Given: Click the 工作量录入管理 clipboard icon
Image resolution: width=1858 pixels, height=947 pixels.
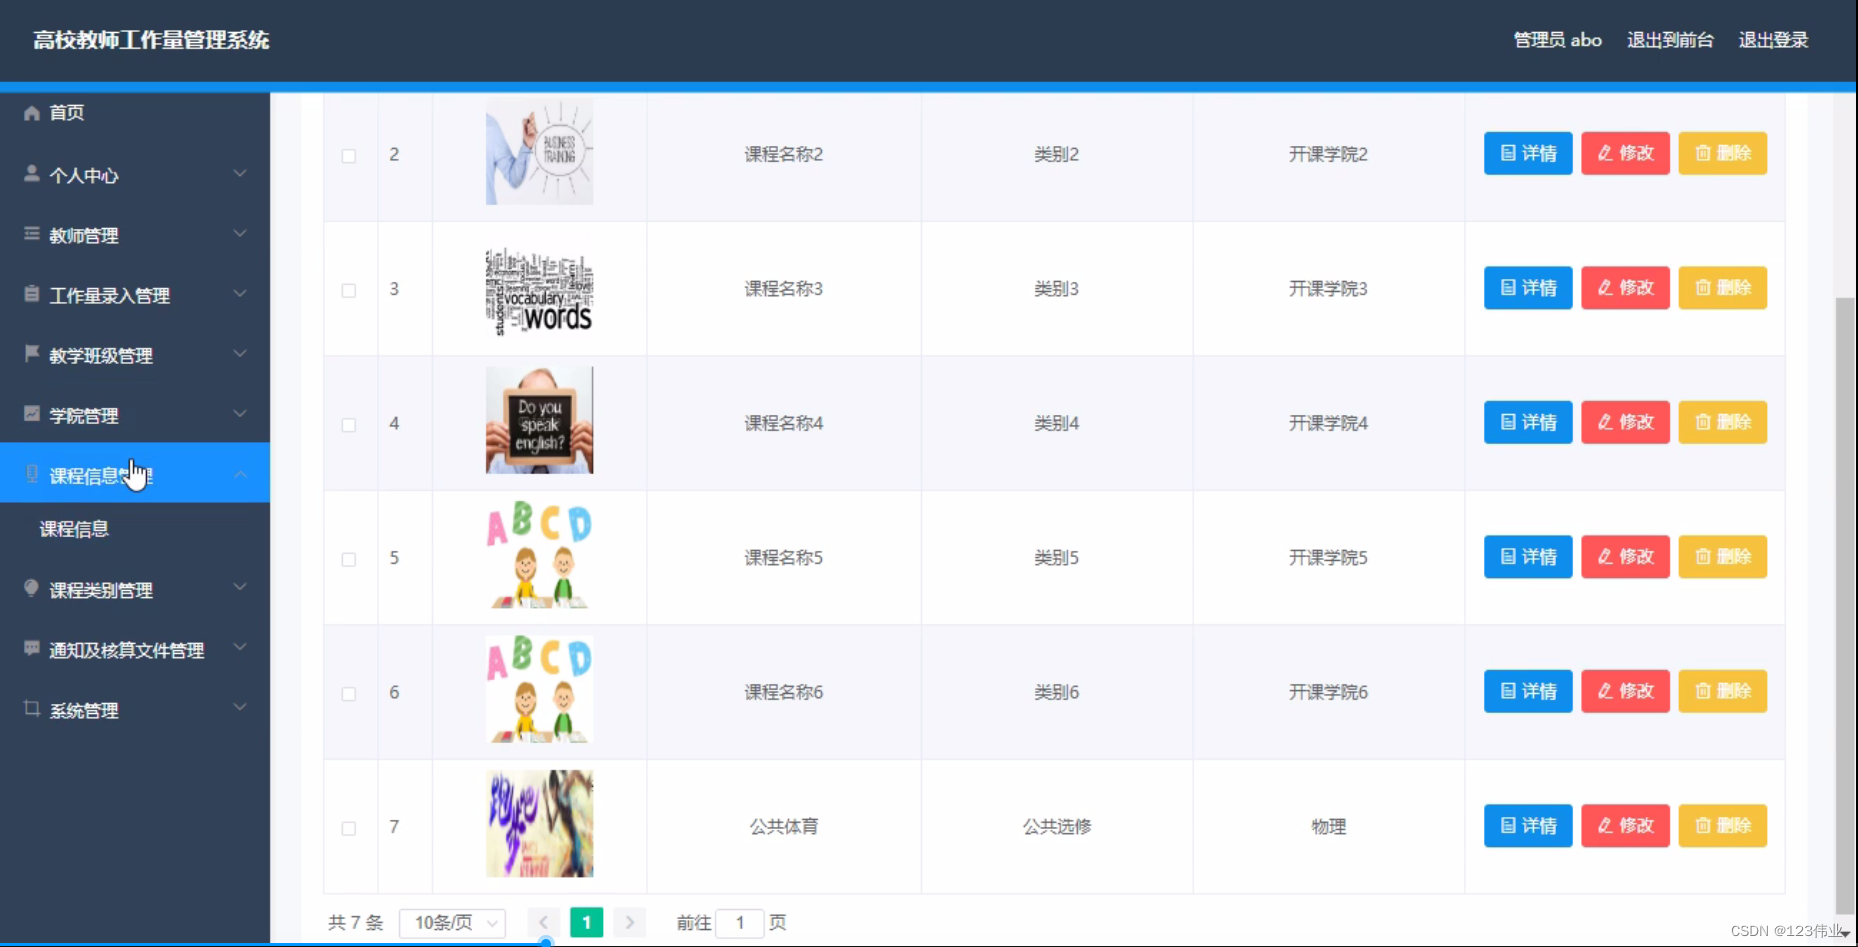Looking at the screenshot, I should (x=31, y=293).
